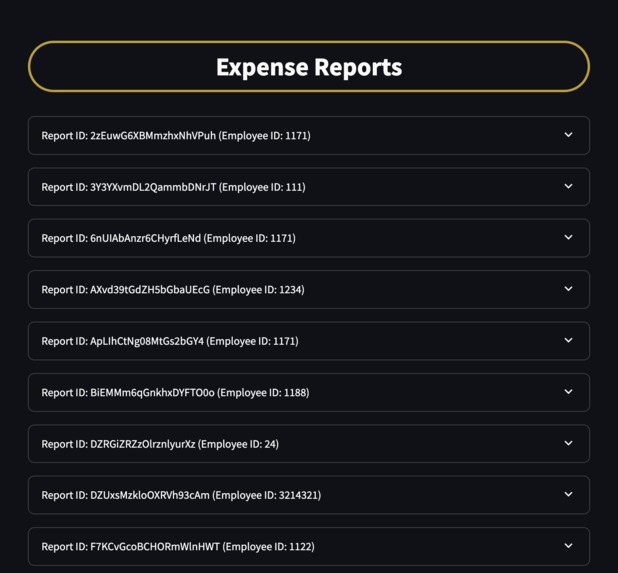Expand report DZRGiZRZzOlrznlyurXz chevron
Screen dimensions: 618x573
tap(568, 443)
